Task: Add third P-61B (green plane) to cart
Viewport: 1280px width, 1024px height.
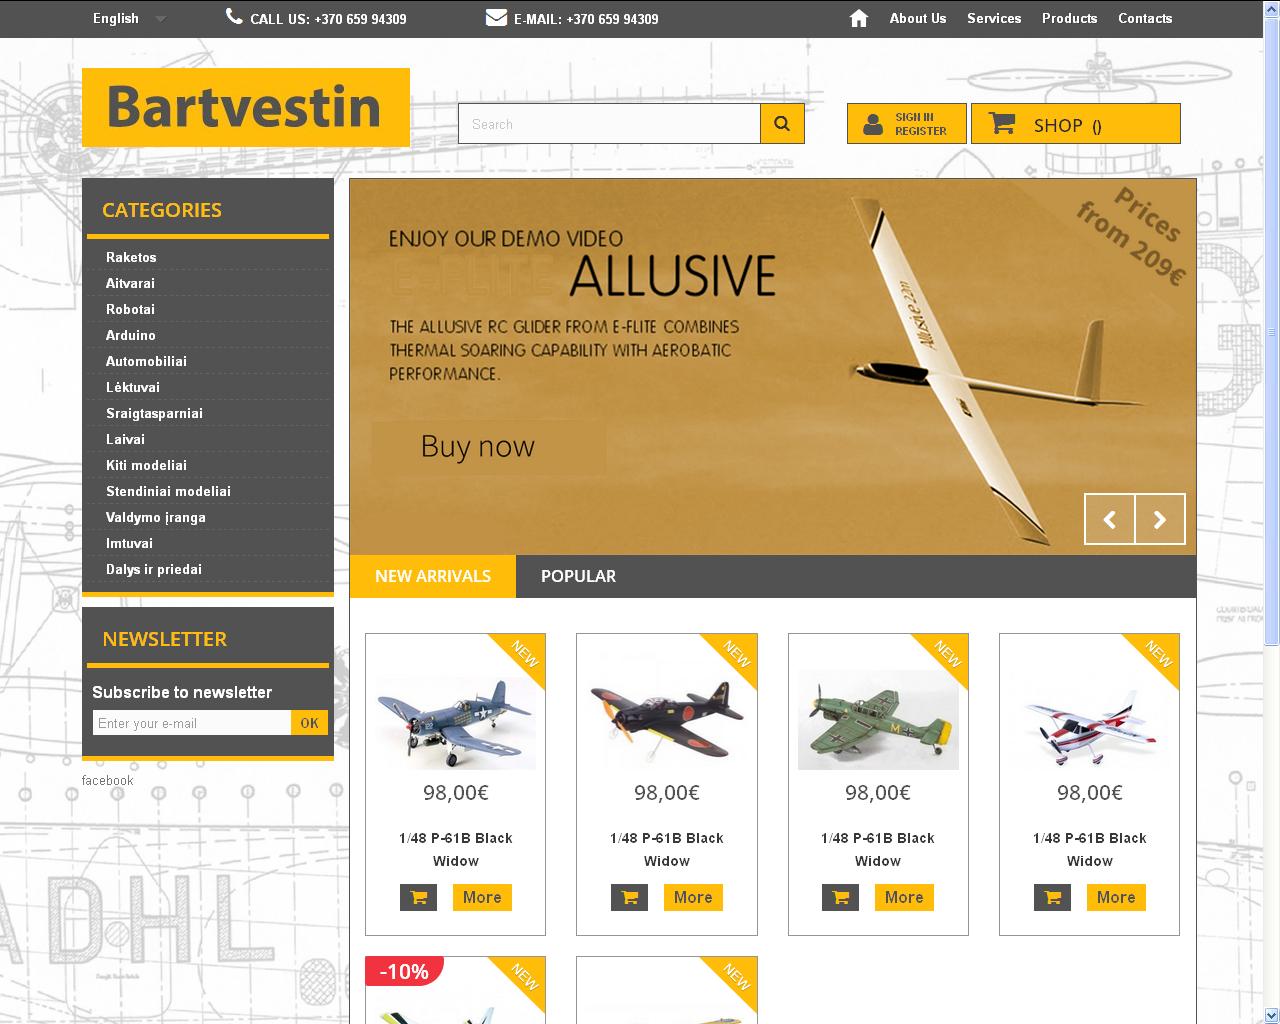Action: click(840, 897)
